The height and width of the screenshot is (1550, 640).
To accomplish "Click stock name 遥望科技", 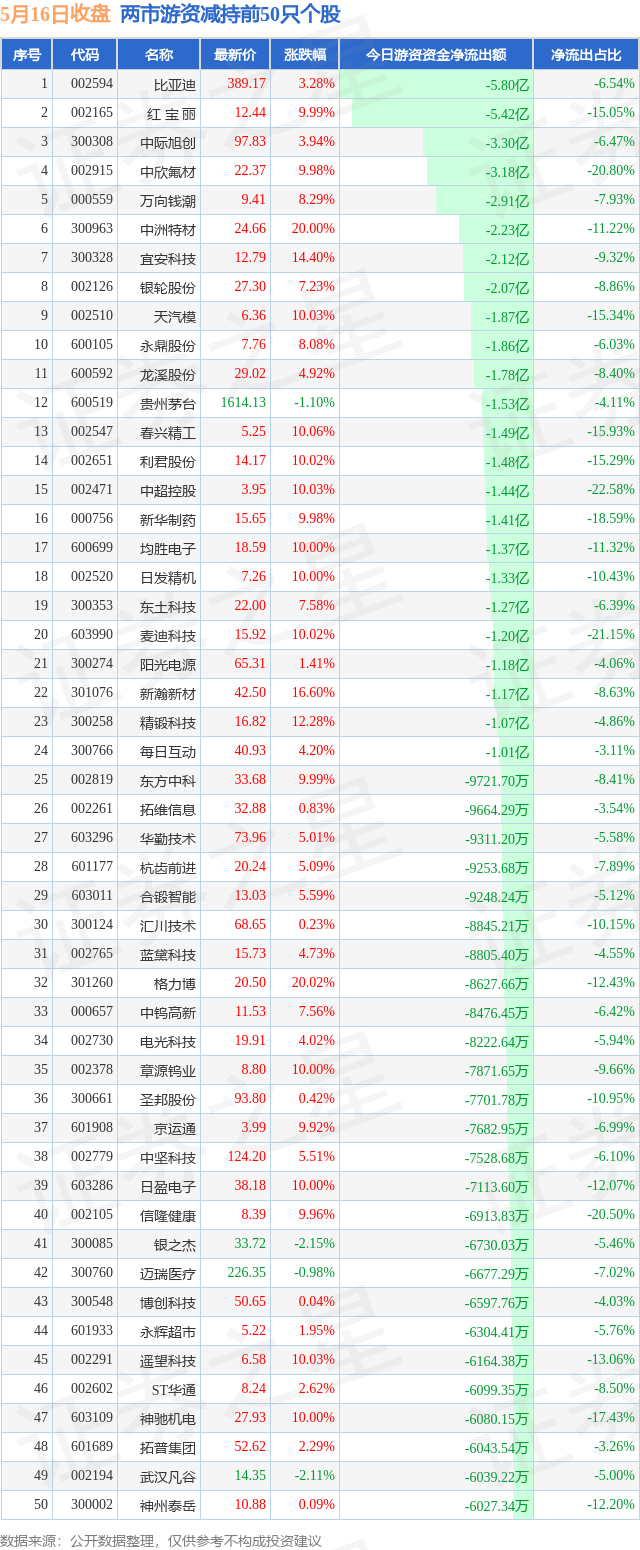I will pyautogui.click(x=168, y=1360).
